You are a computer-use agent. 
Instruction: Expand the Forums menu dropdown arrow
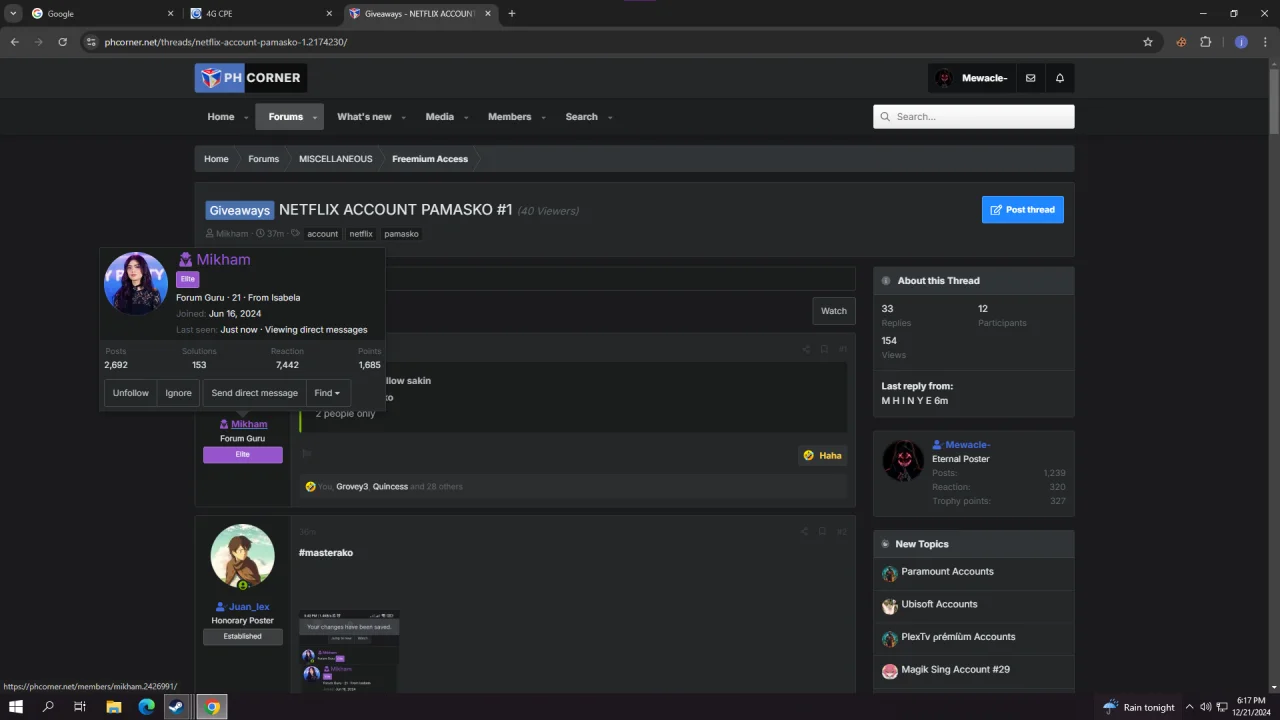[x=315, y=118]
